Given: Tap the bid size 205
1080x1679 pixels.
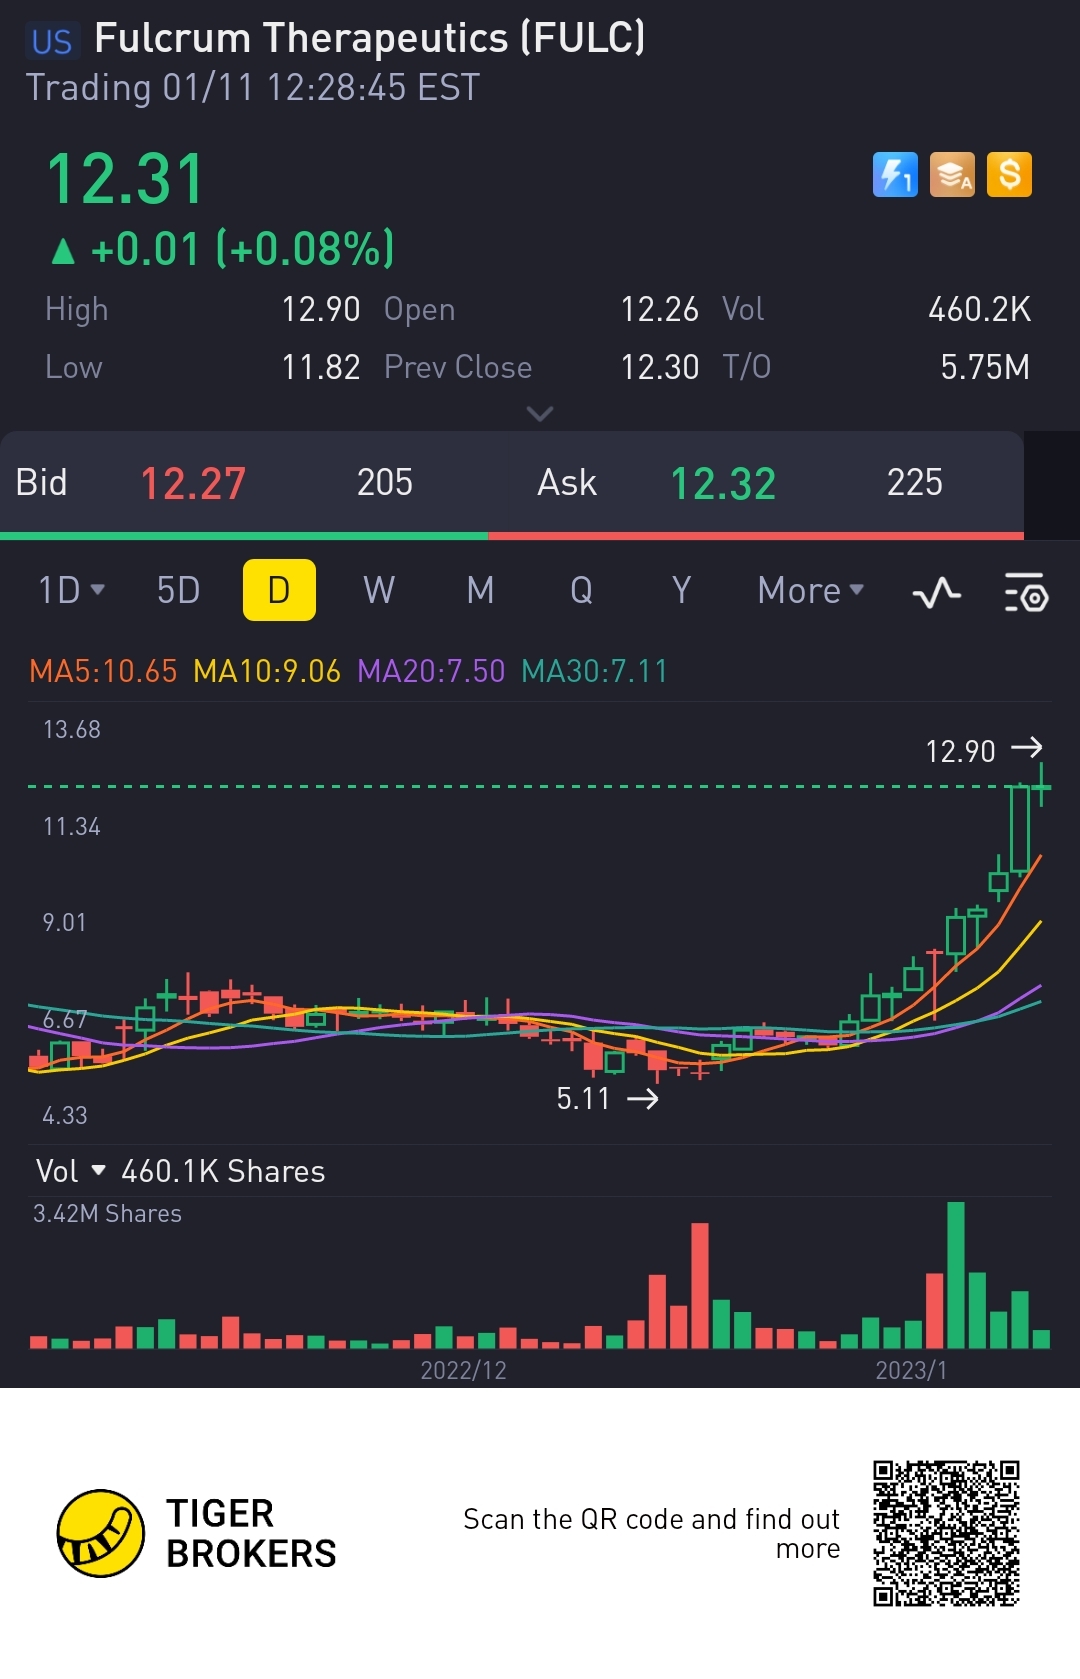Looking at the screenshot, I should (385, 483).
